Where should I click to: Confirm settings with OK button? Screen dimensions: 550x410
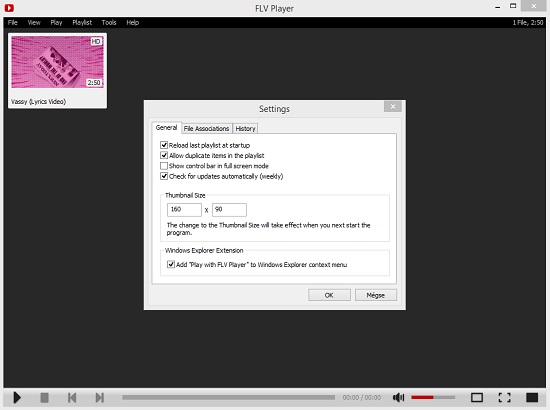329,295
